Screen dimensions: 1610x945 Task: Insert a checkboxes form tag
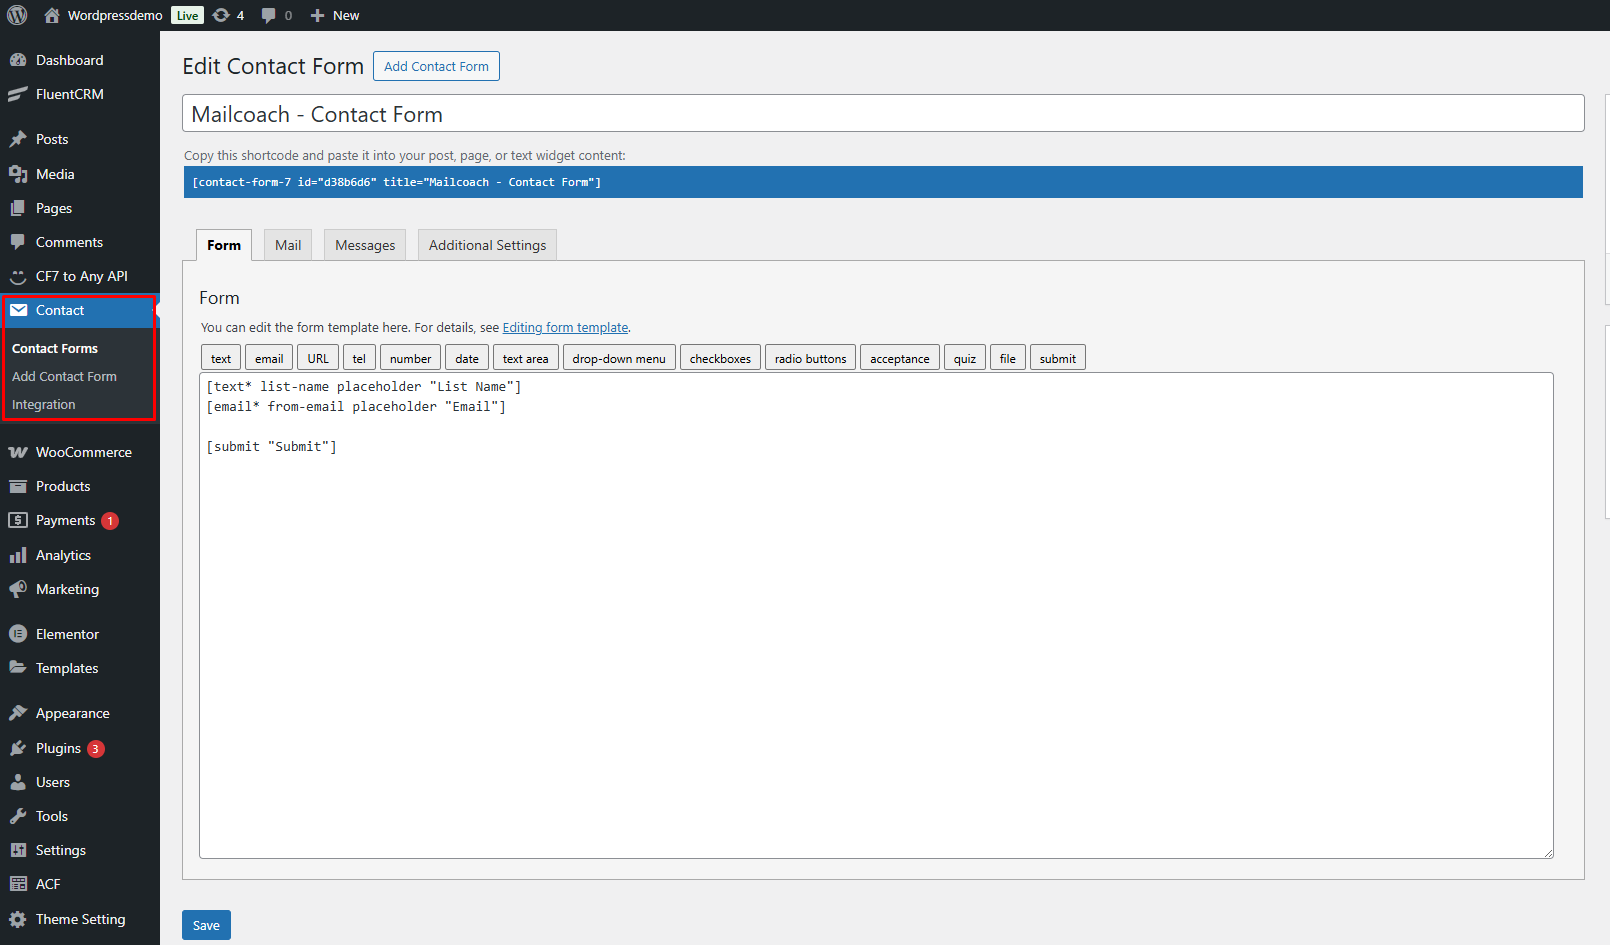click(720, 358)
